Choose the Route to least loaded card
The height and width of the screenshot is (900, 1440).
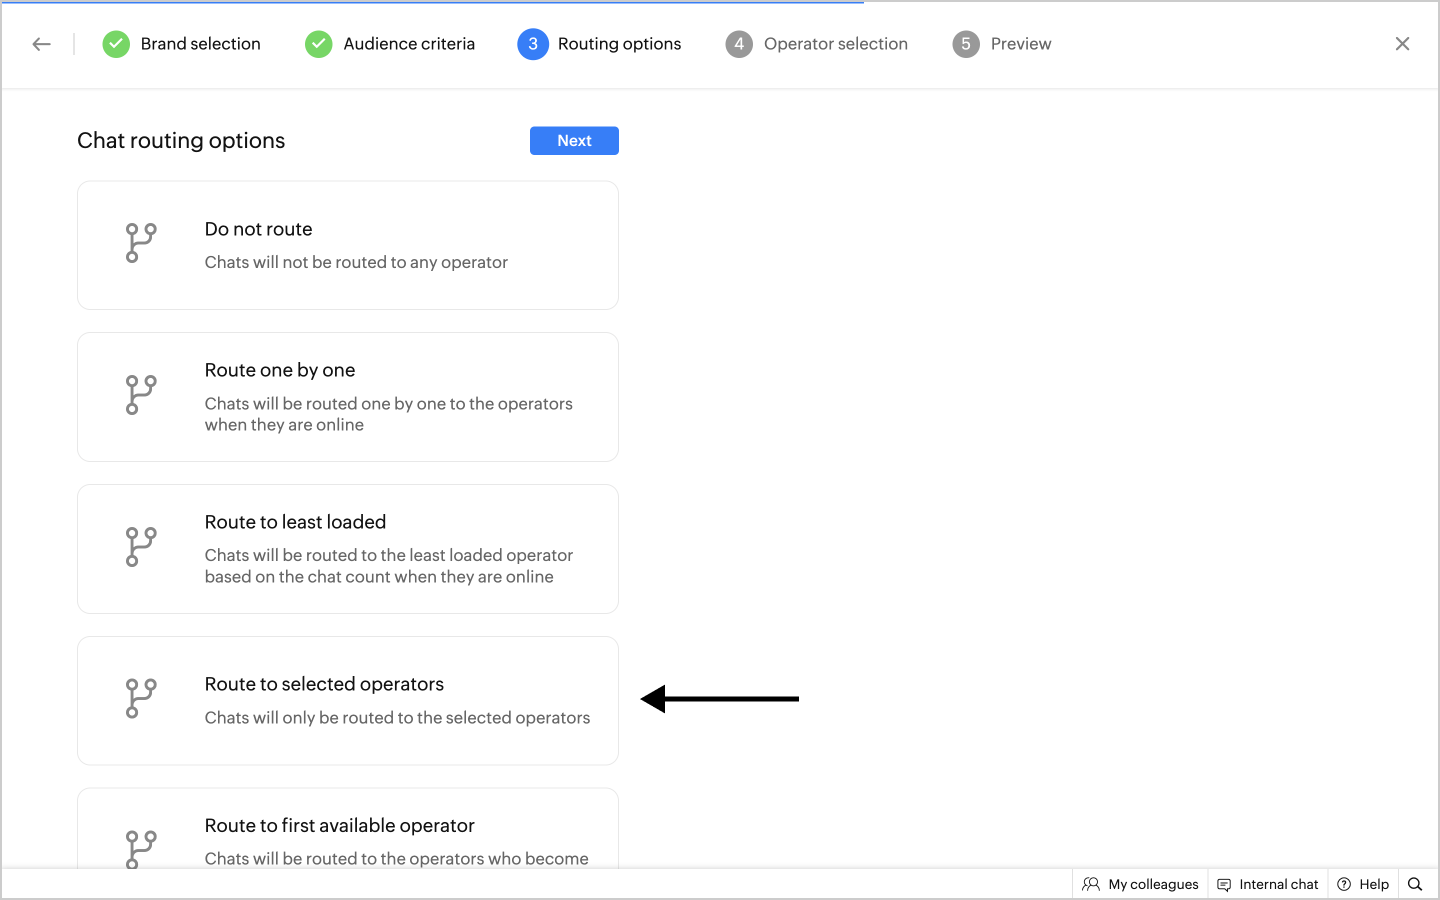[348, 549]
